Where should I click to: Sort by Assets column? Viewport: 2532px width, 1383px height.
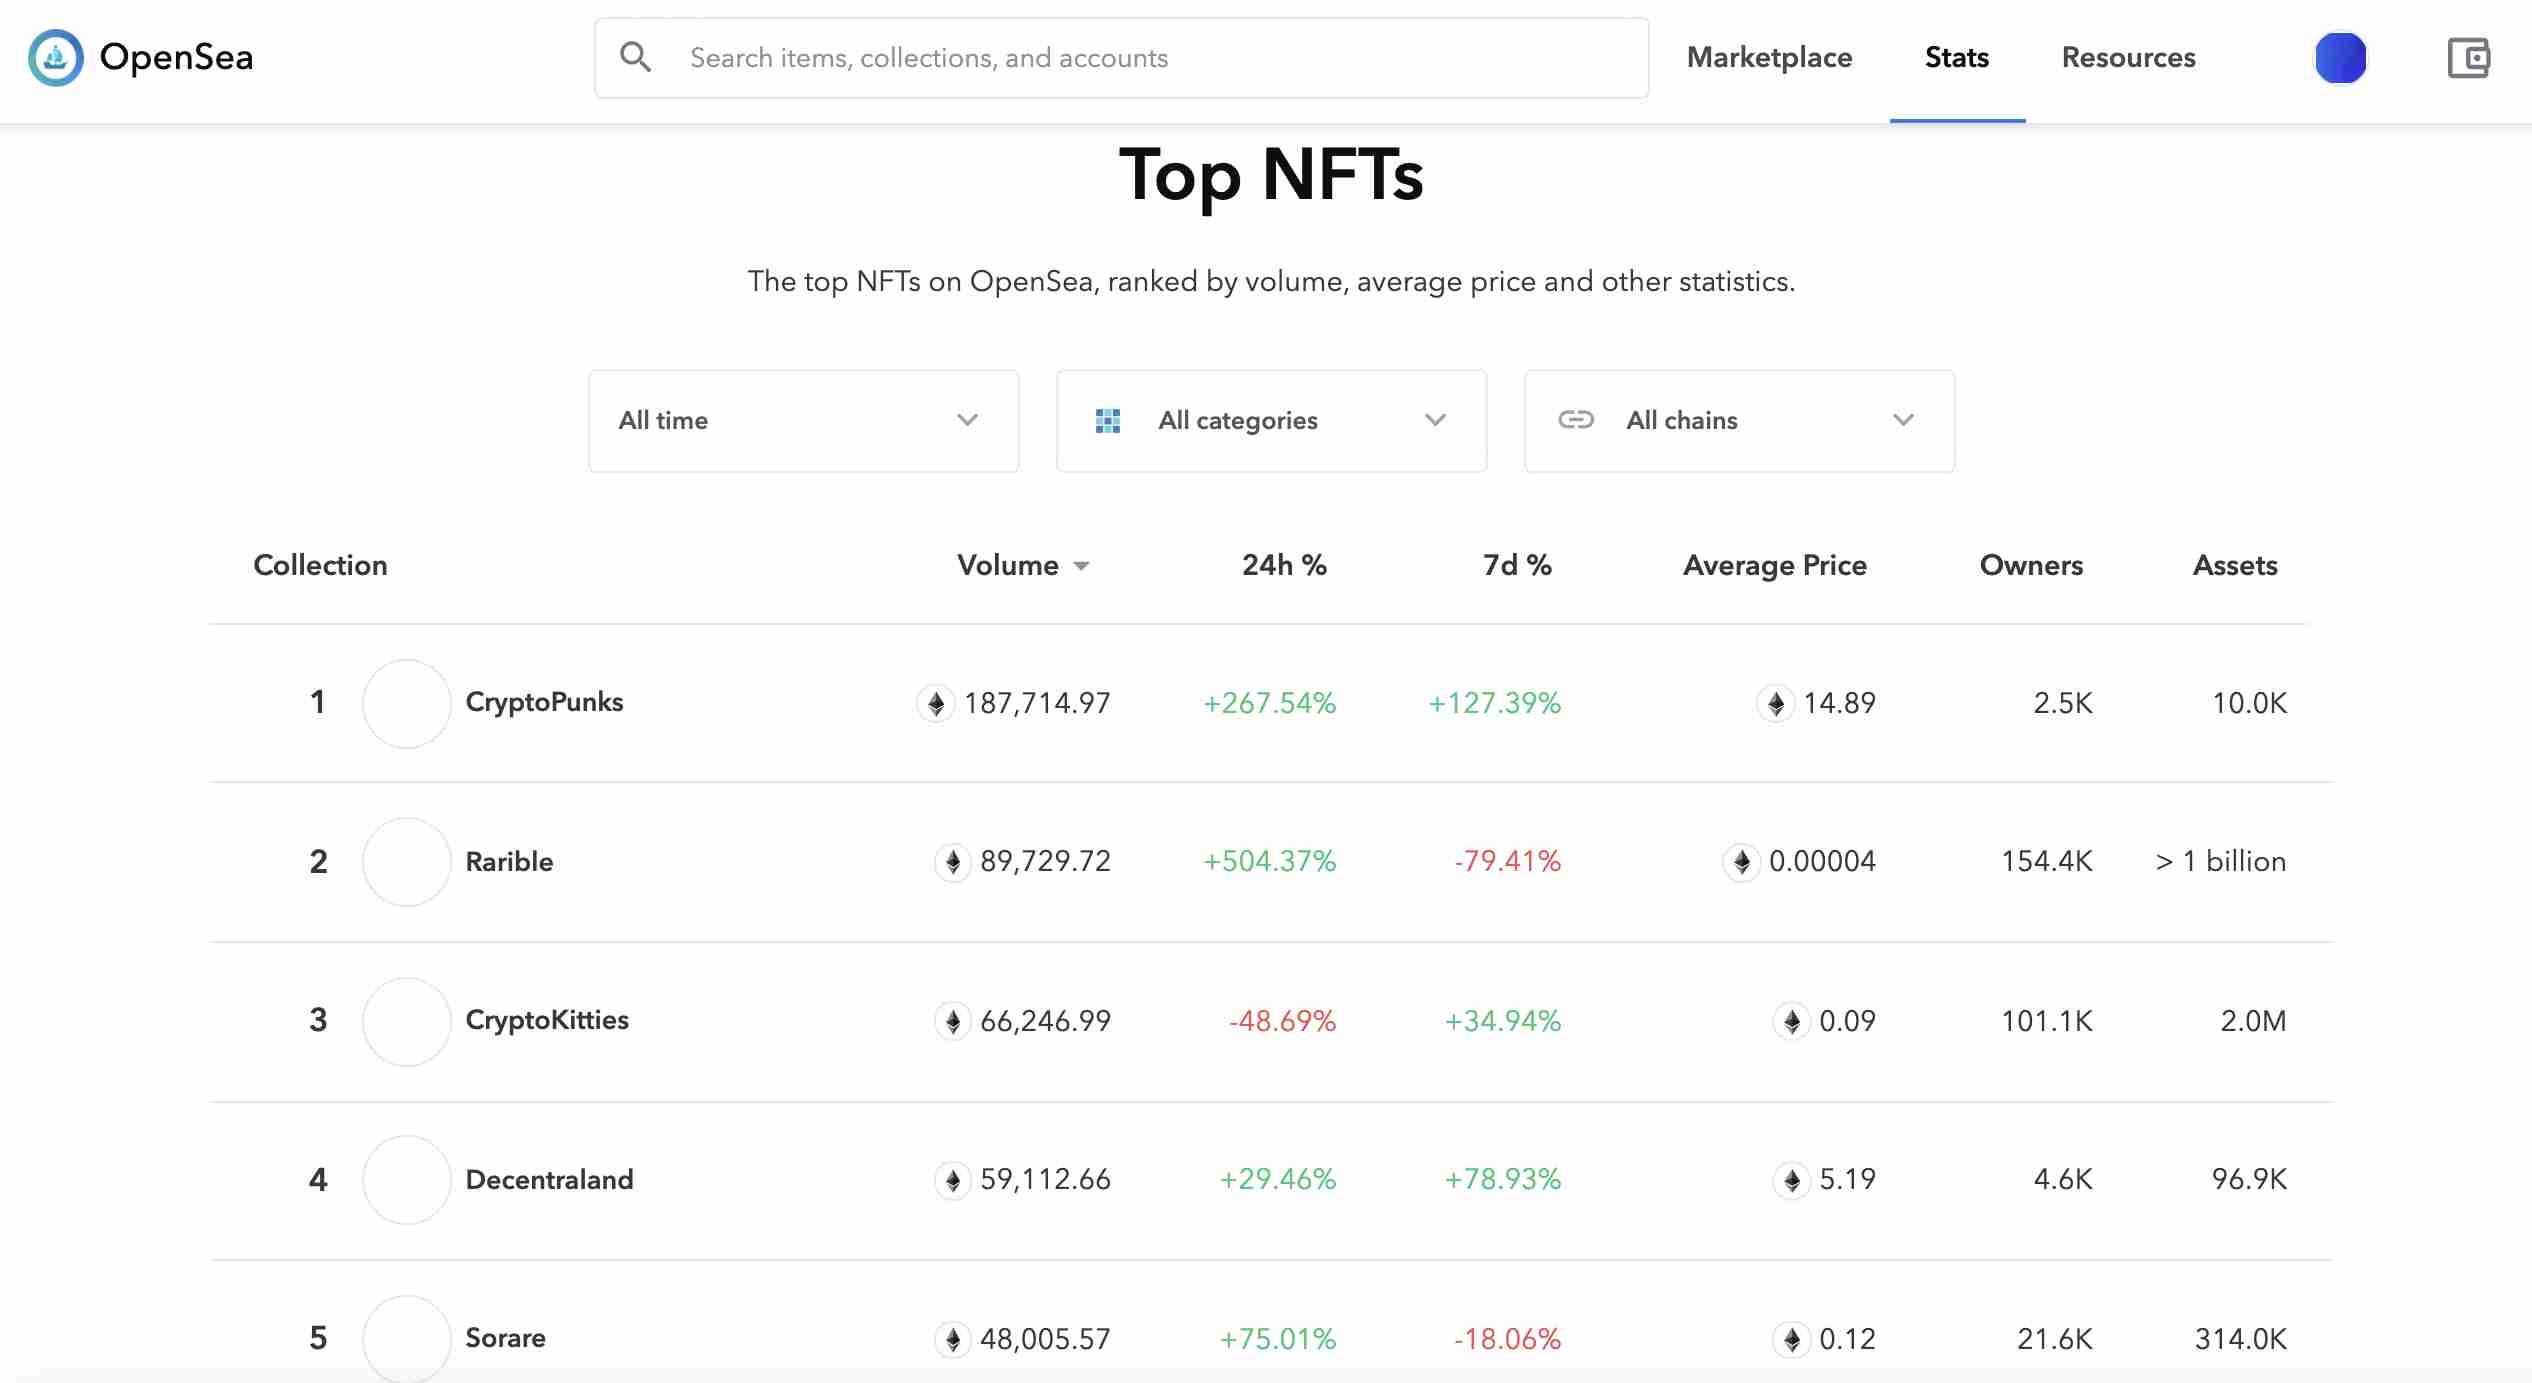(2235, 565)
